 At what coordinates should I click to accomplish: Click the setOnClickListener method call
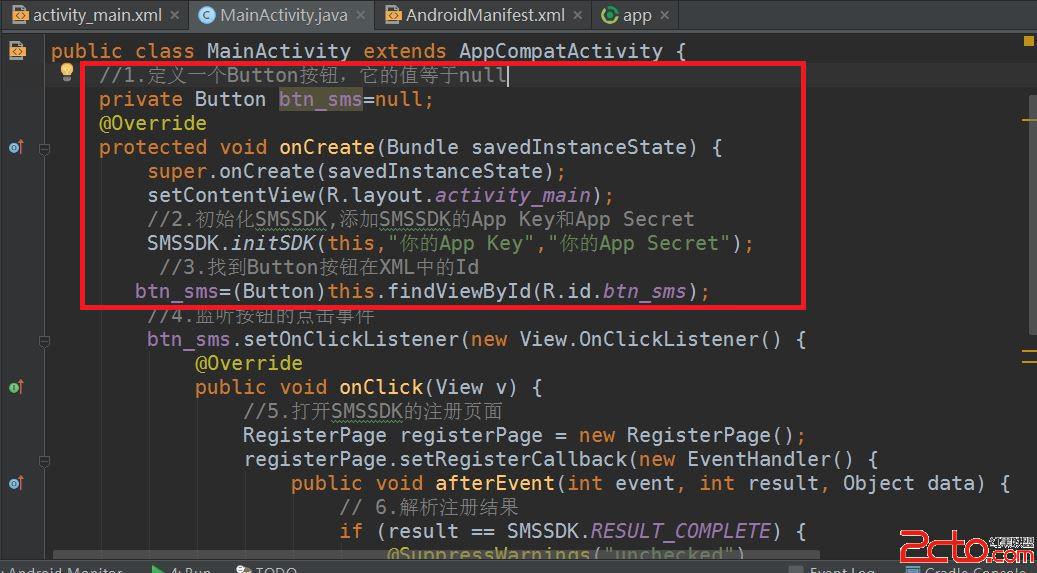(351, 339)
